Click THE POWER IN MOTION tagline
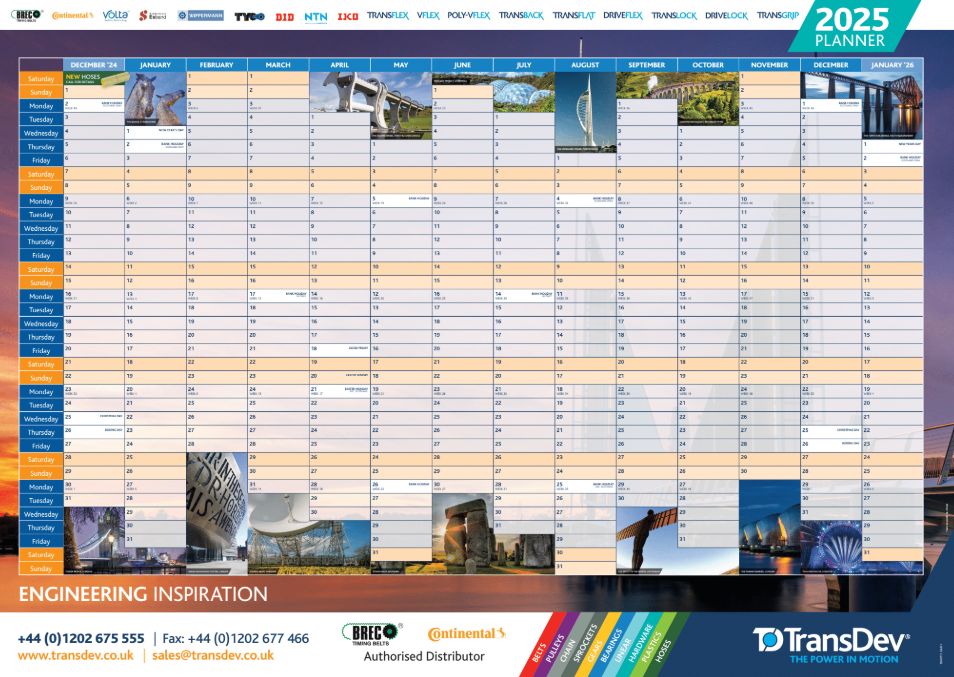The image size is (954, 677). [844, 659]
